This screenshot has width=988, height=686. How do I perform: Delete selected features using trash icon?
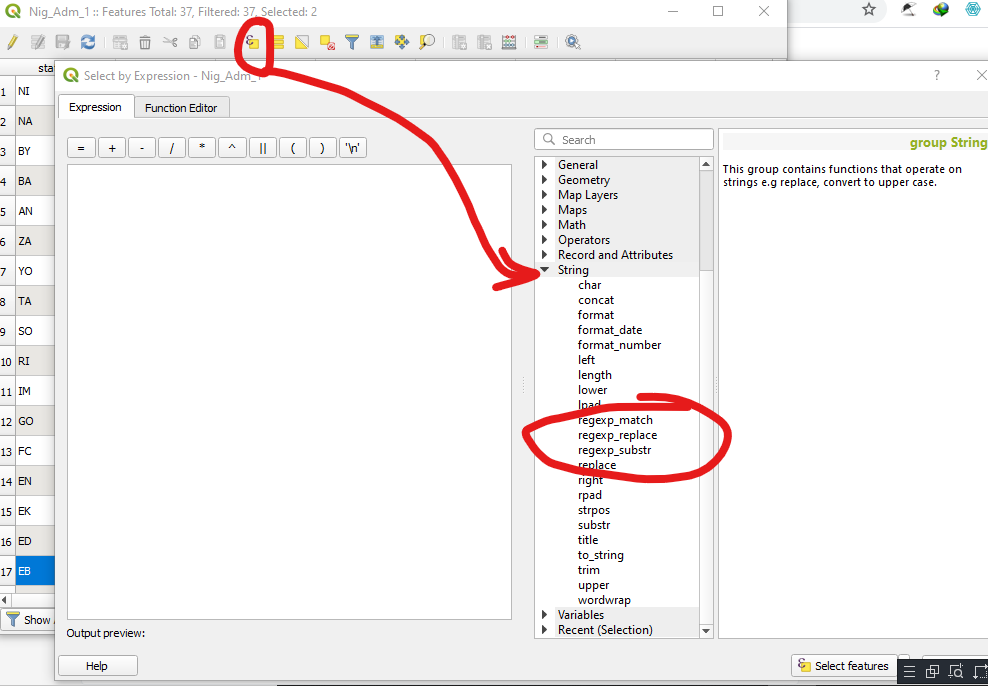(x=145, y=42)
